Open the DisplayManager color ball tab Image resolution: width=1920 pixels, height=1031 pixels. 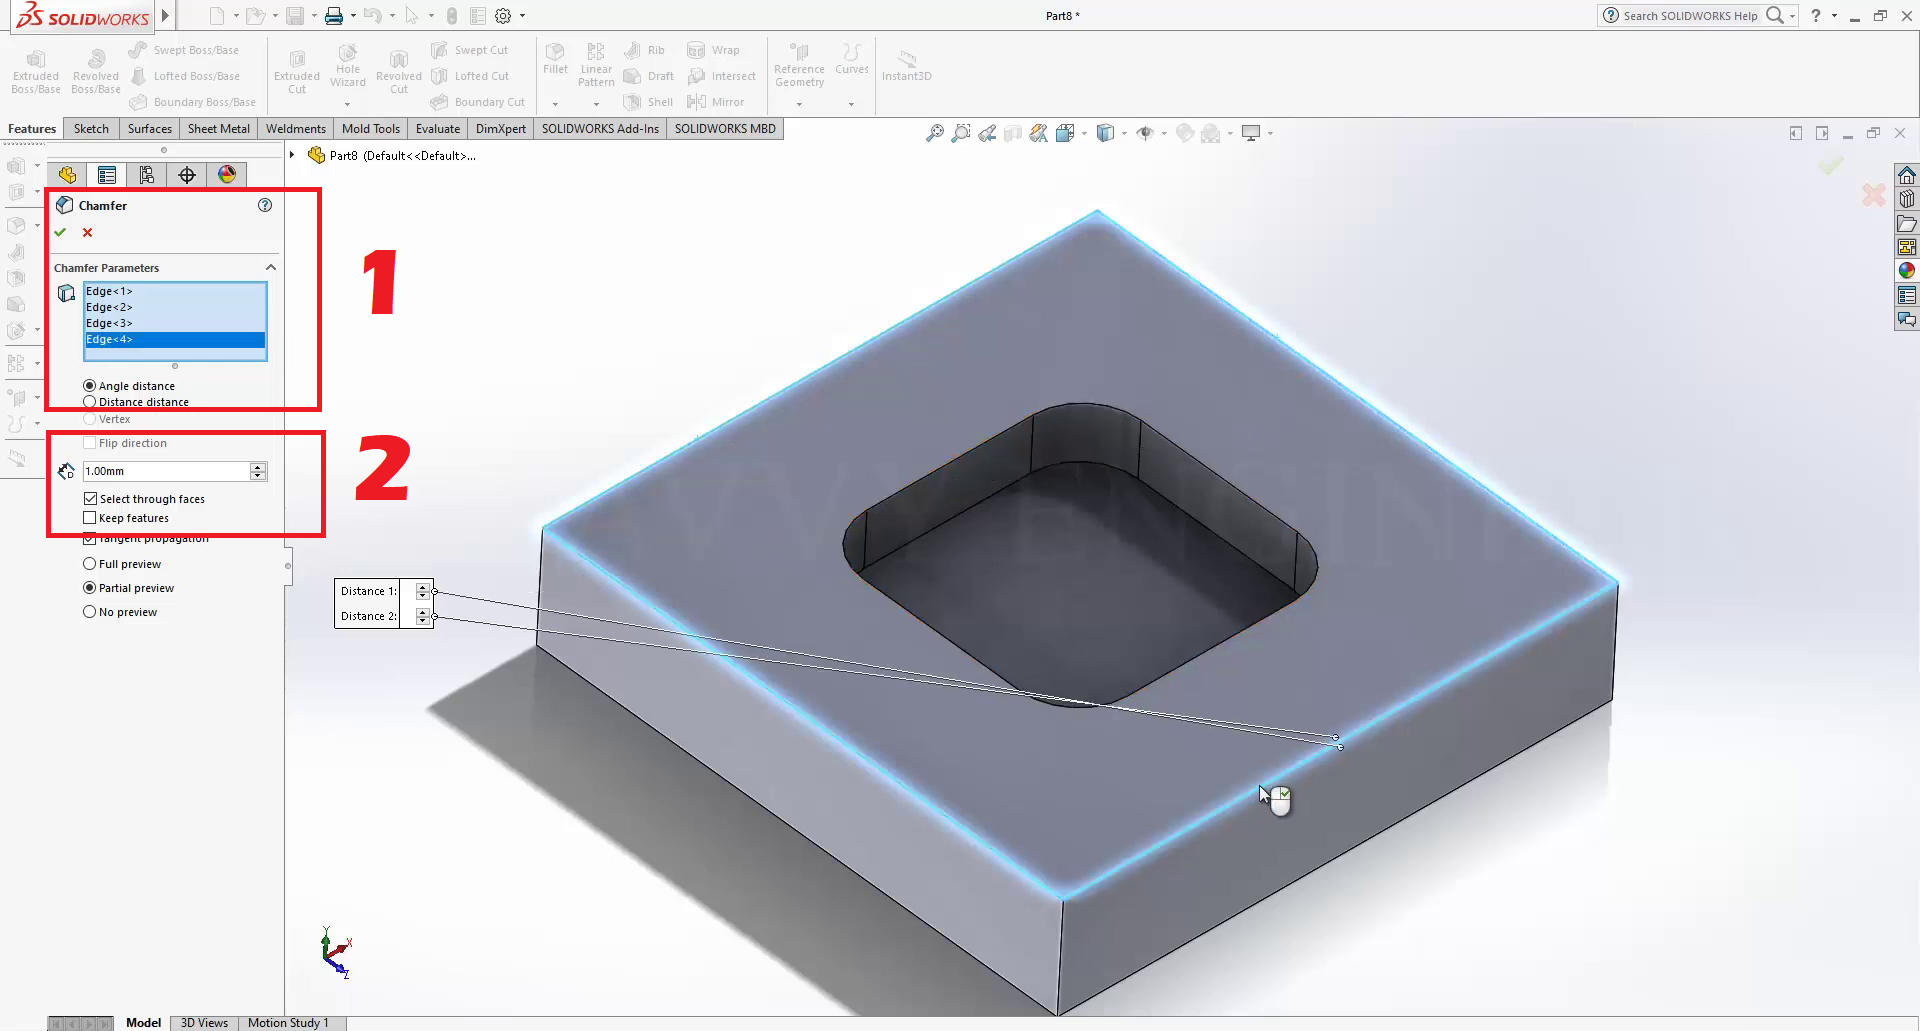[227, 175]
